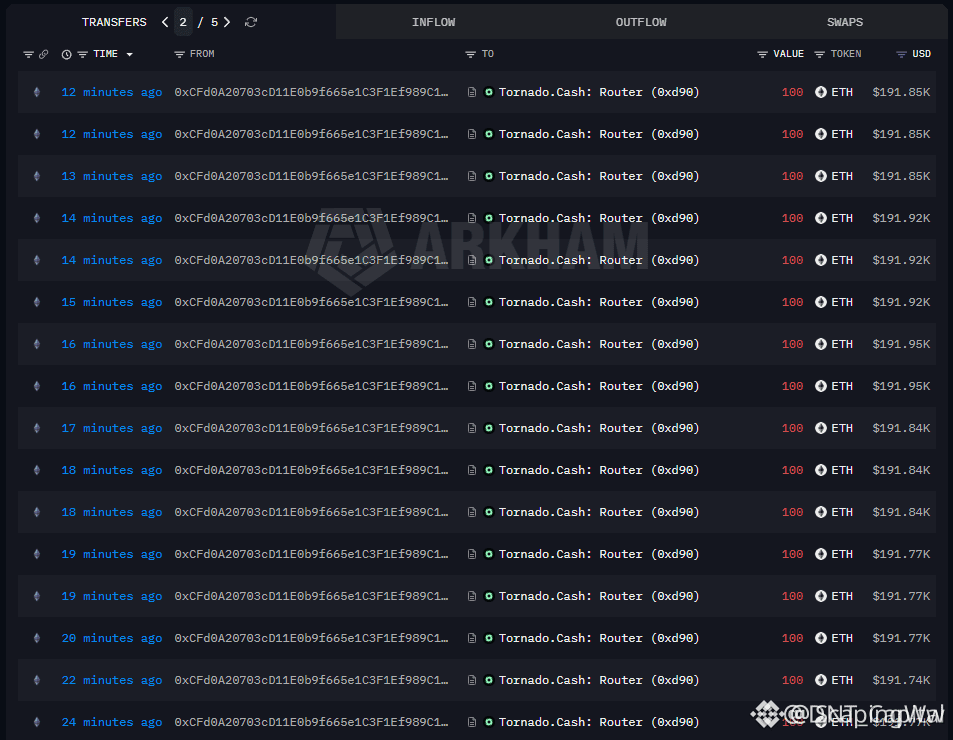The height and width of the screenshot is (740, 953).
Task: Click Ethereum chain icon in 24 minutes row
Action: coord(37,722)
